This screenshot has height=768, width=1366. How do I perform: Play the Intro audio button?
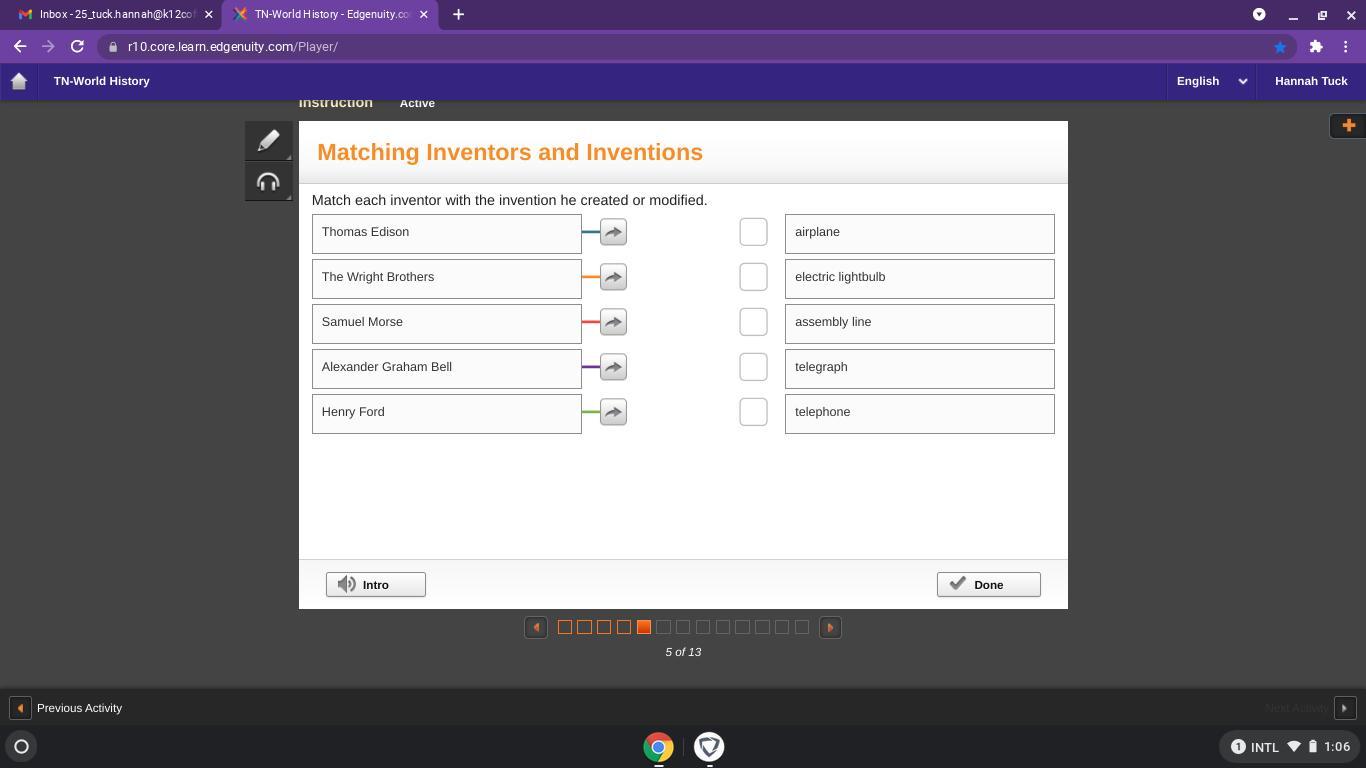coord(376,585)
